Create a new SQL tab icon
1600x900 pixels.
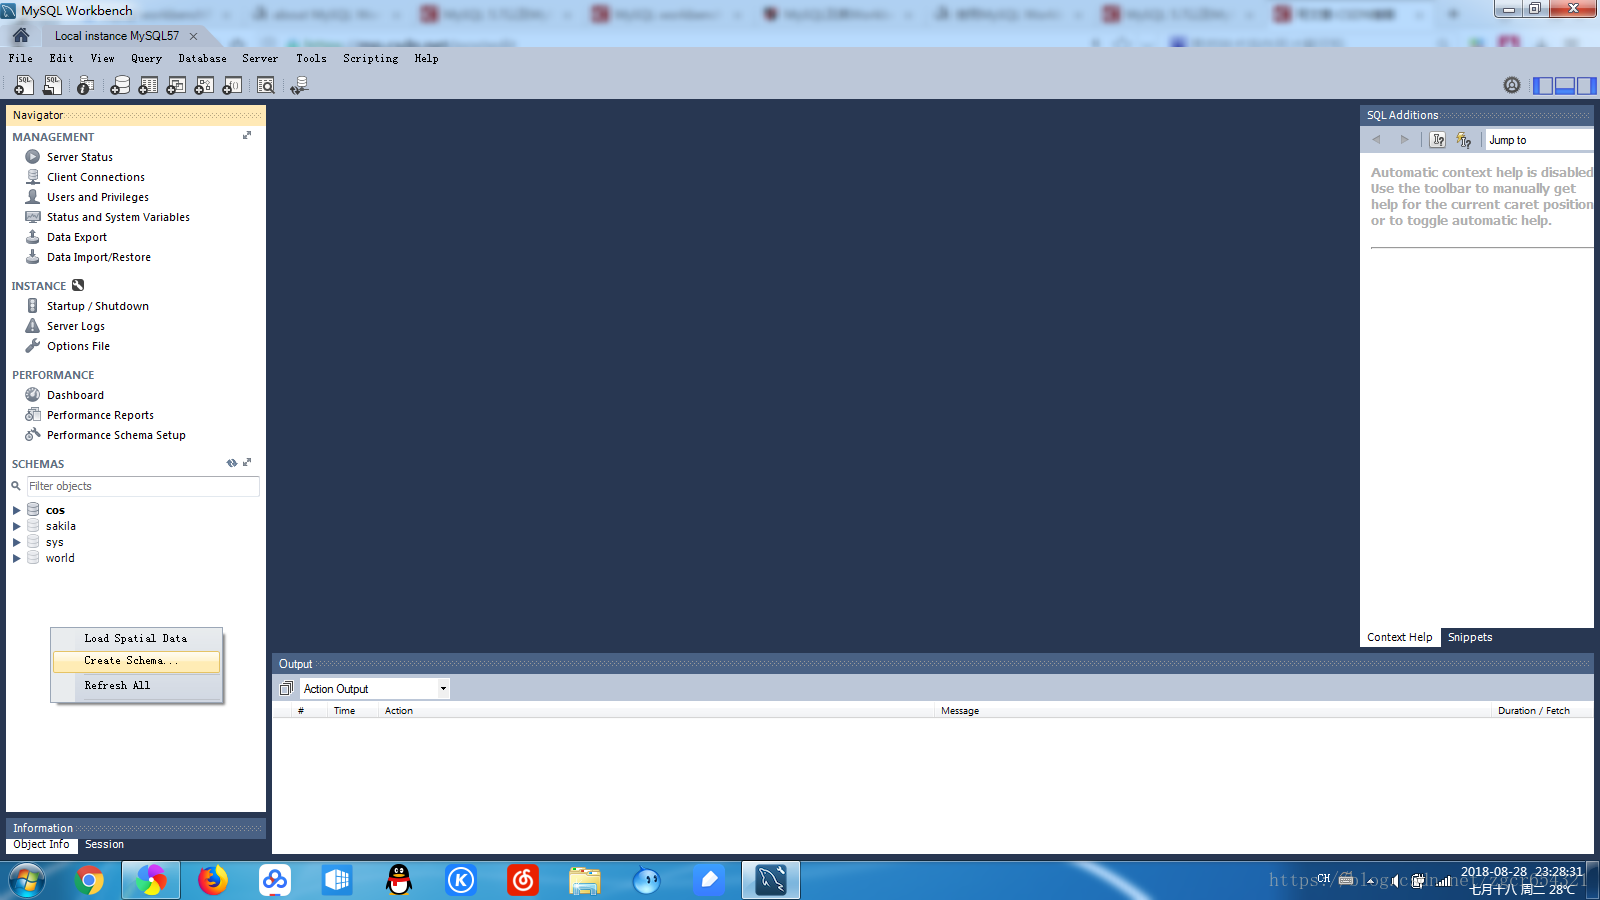tap(23, 86)
